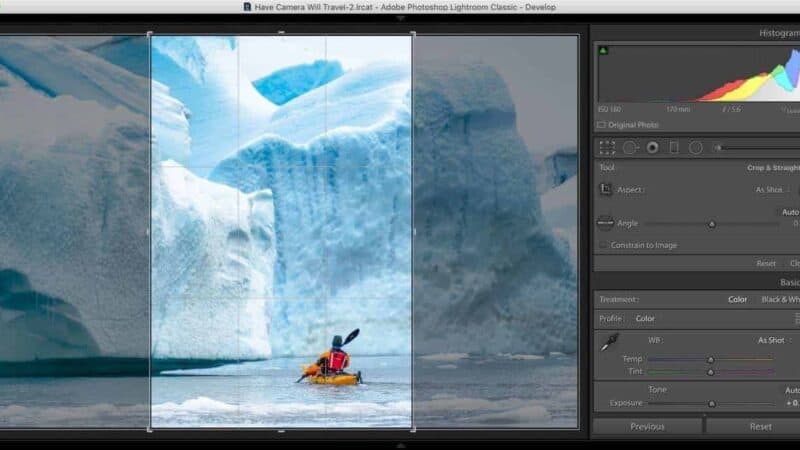Screen dimensions: 800x450
Task: Click the f/5.6 aperture readout
Action: point(732,109)
